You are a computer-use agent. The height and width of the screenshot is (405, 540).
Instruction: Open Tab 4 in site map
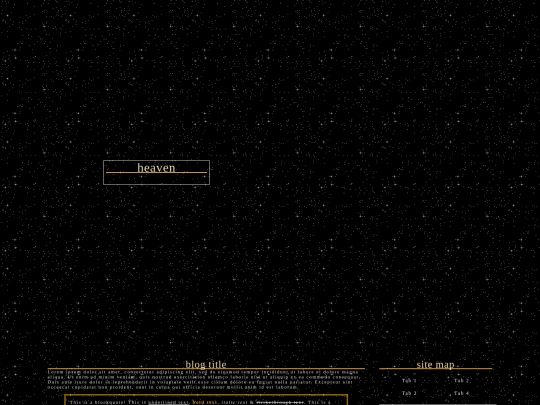[x=461, y=393]
